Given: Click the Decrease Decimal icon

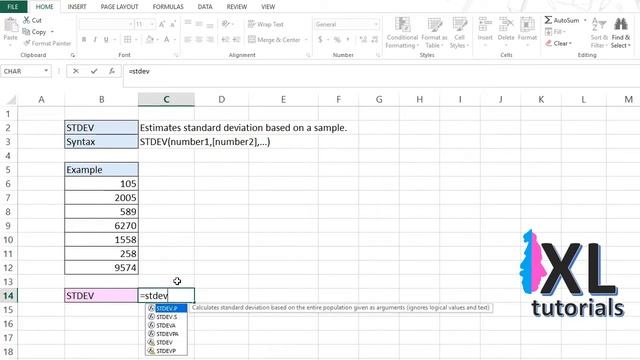Looking at the screenshot, I should pyautogui.click(x=374, y=40).
